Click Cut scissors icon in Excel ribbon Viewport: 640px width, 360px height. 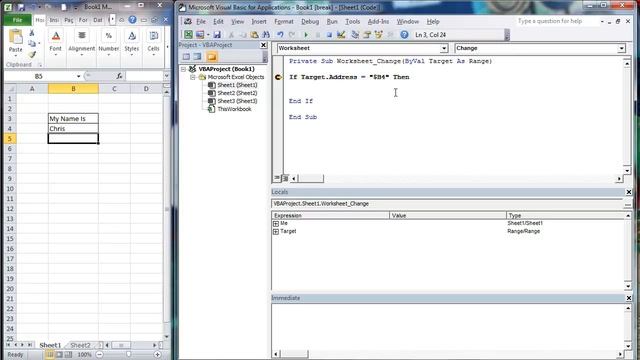click(x=32, y=33)
